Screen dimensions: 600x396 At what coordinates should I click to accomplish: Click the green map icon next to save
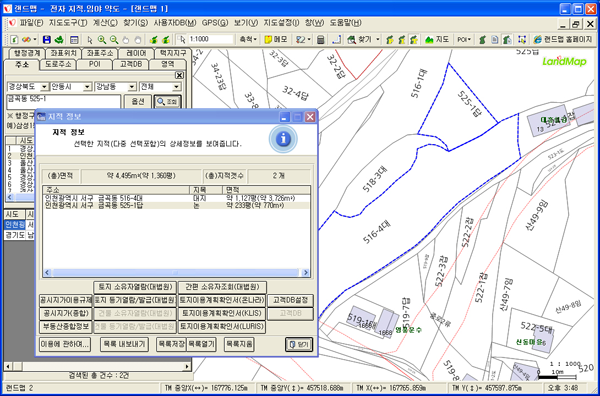point(59,39)
